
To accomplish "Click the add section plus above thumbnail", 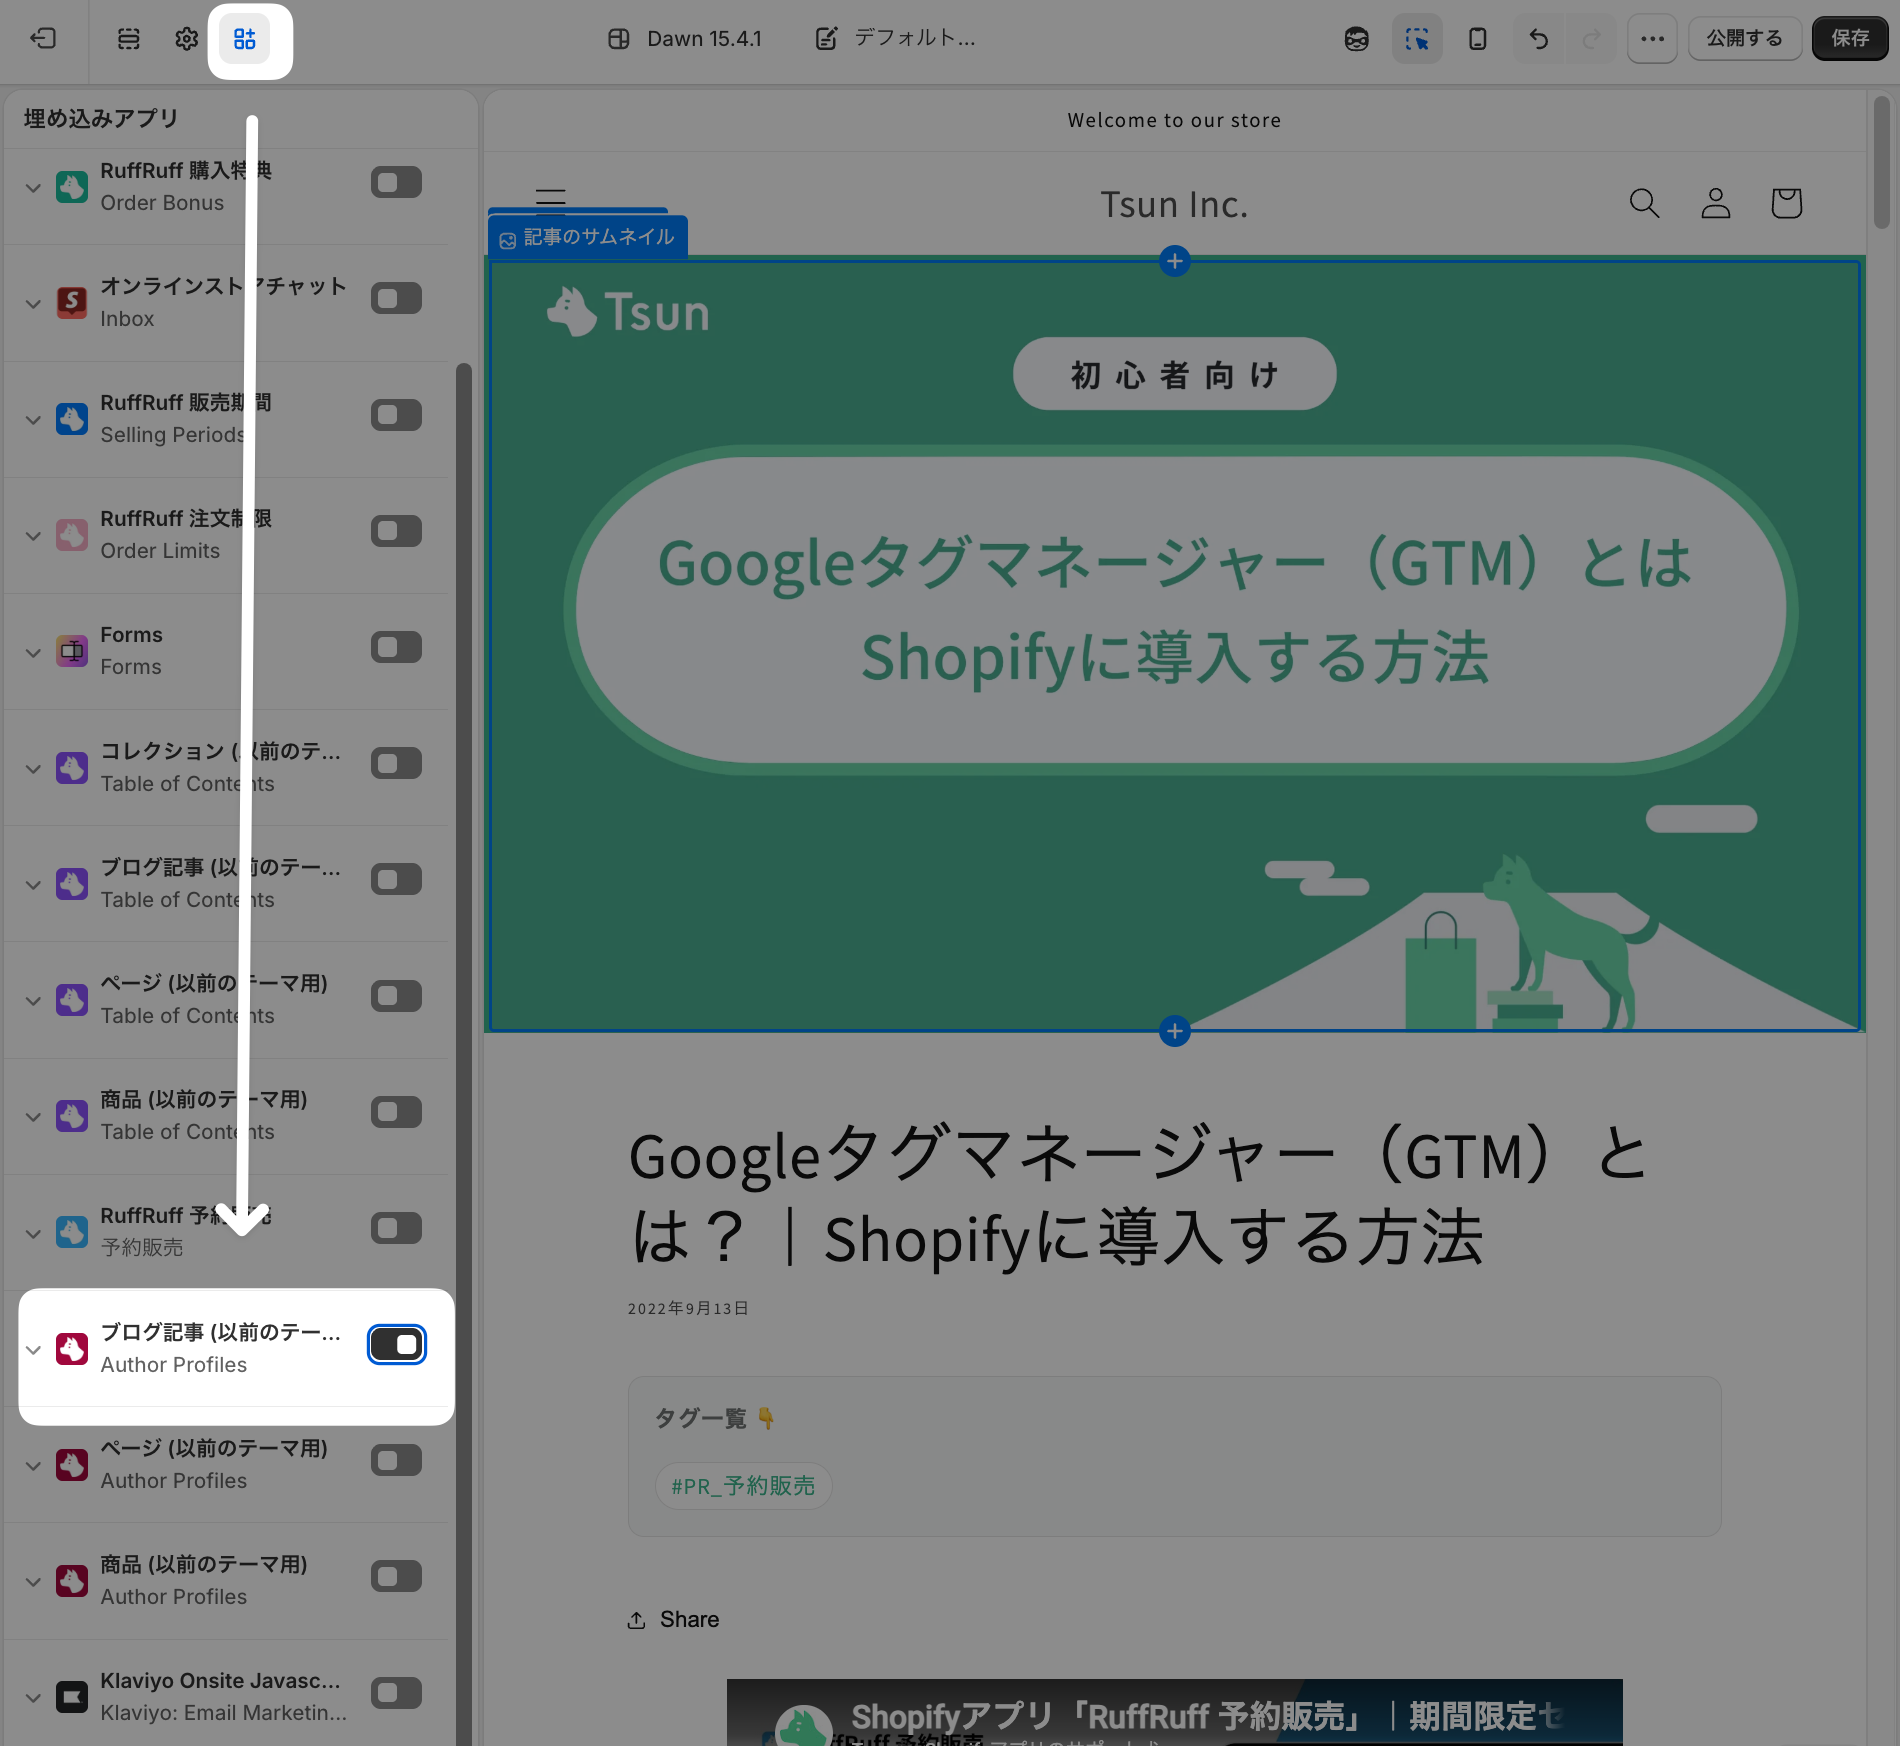I will 1175,261.
